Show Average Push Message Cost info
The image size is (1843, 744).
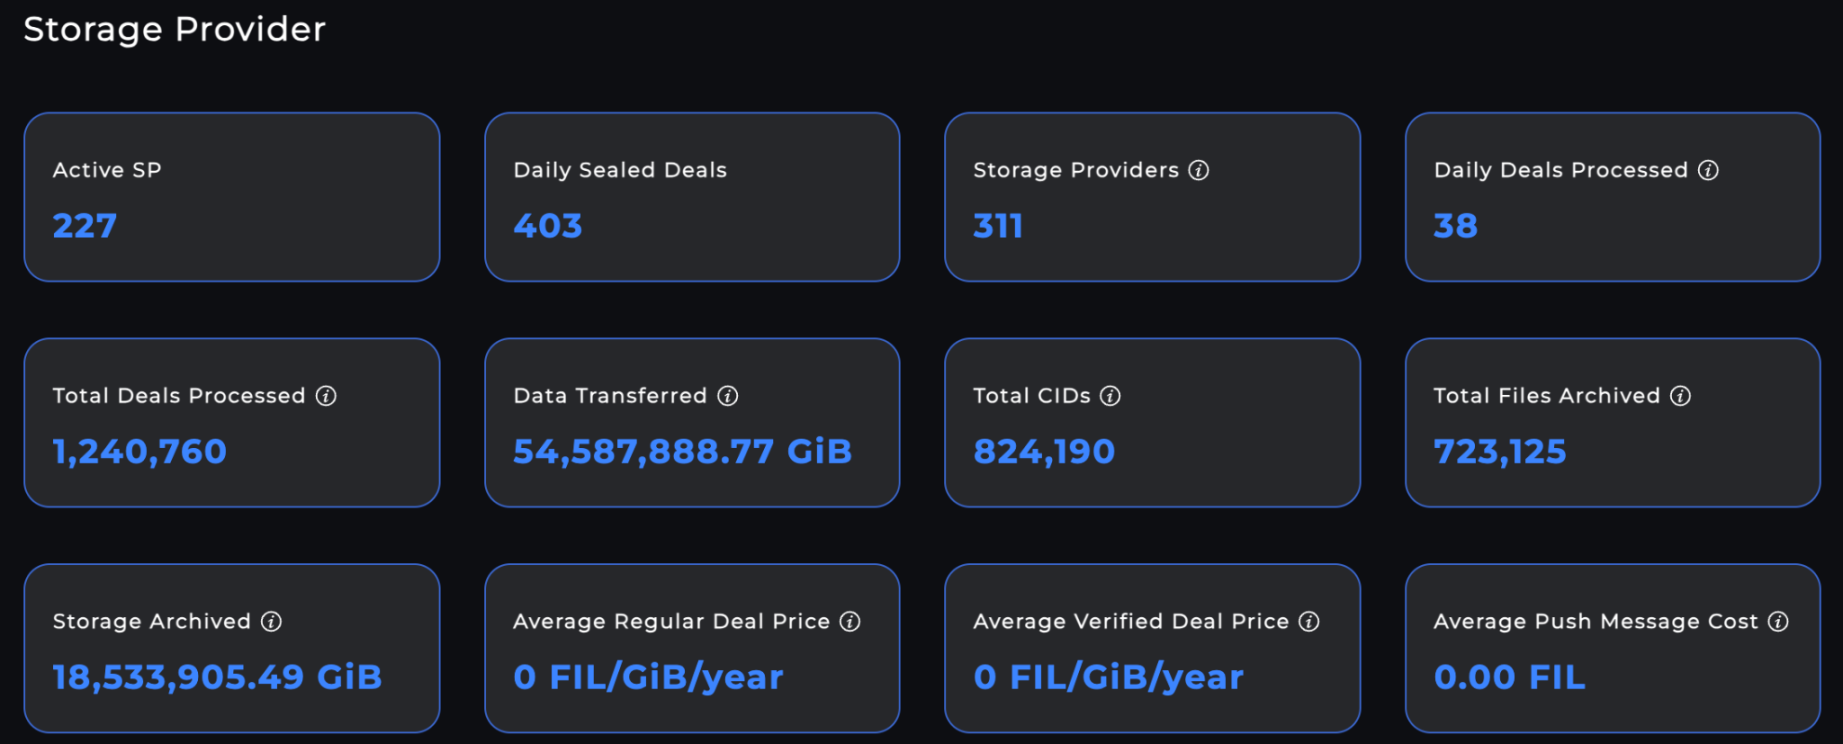pyautogui.click(x=1778, y=622)
